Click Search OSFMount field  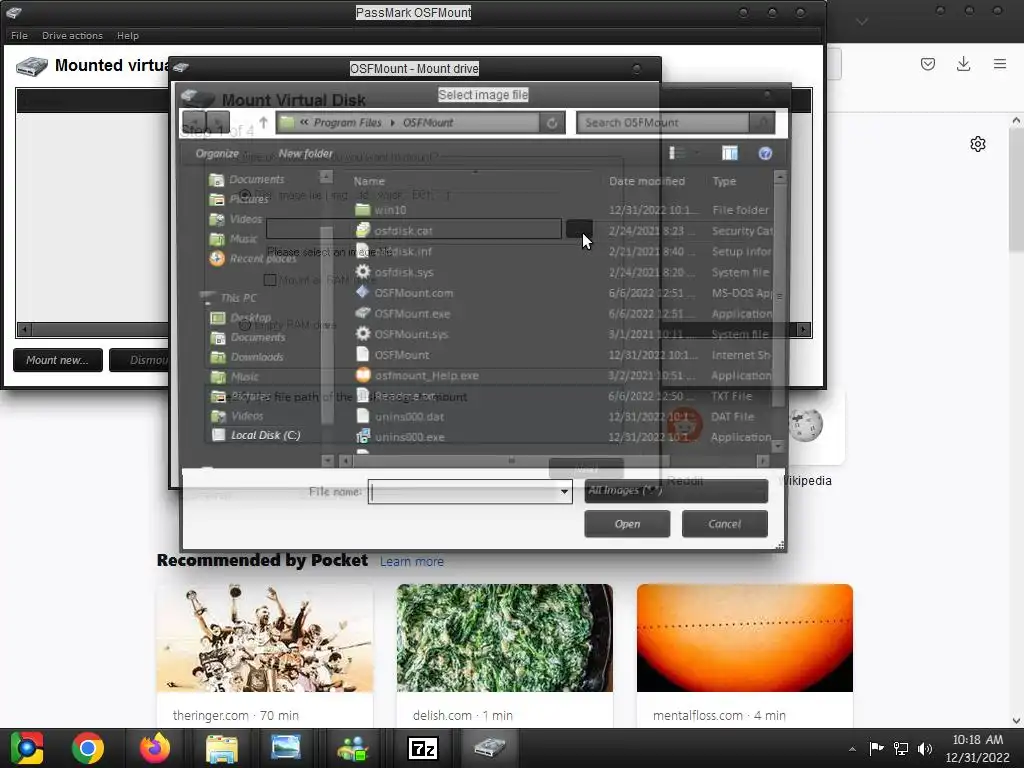tap(663, 123)
